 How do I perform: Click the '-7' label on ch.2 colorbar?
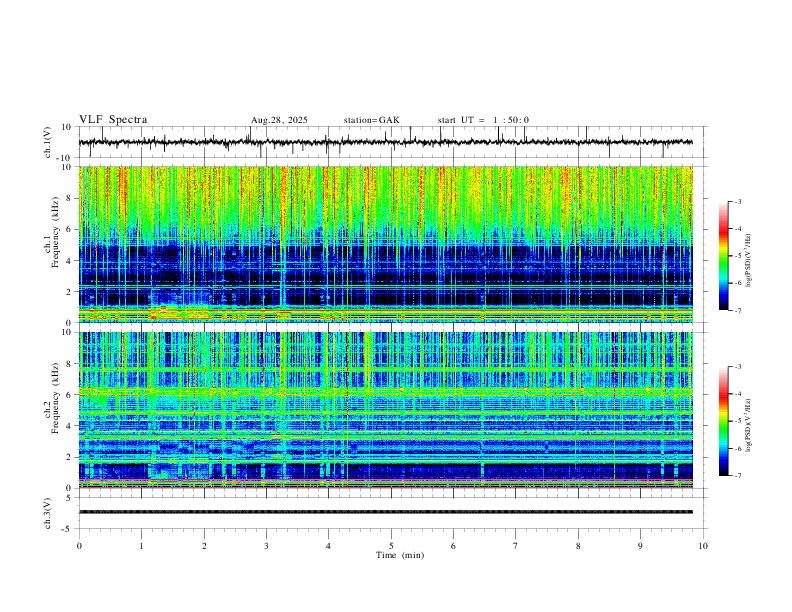click(x=737, y=476)
